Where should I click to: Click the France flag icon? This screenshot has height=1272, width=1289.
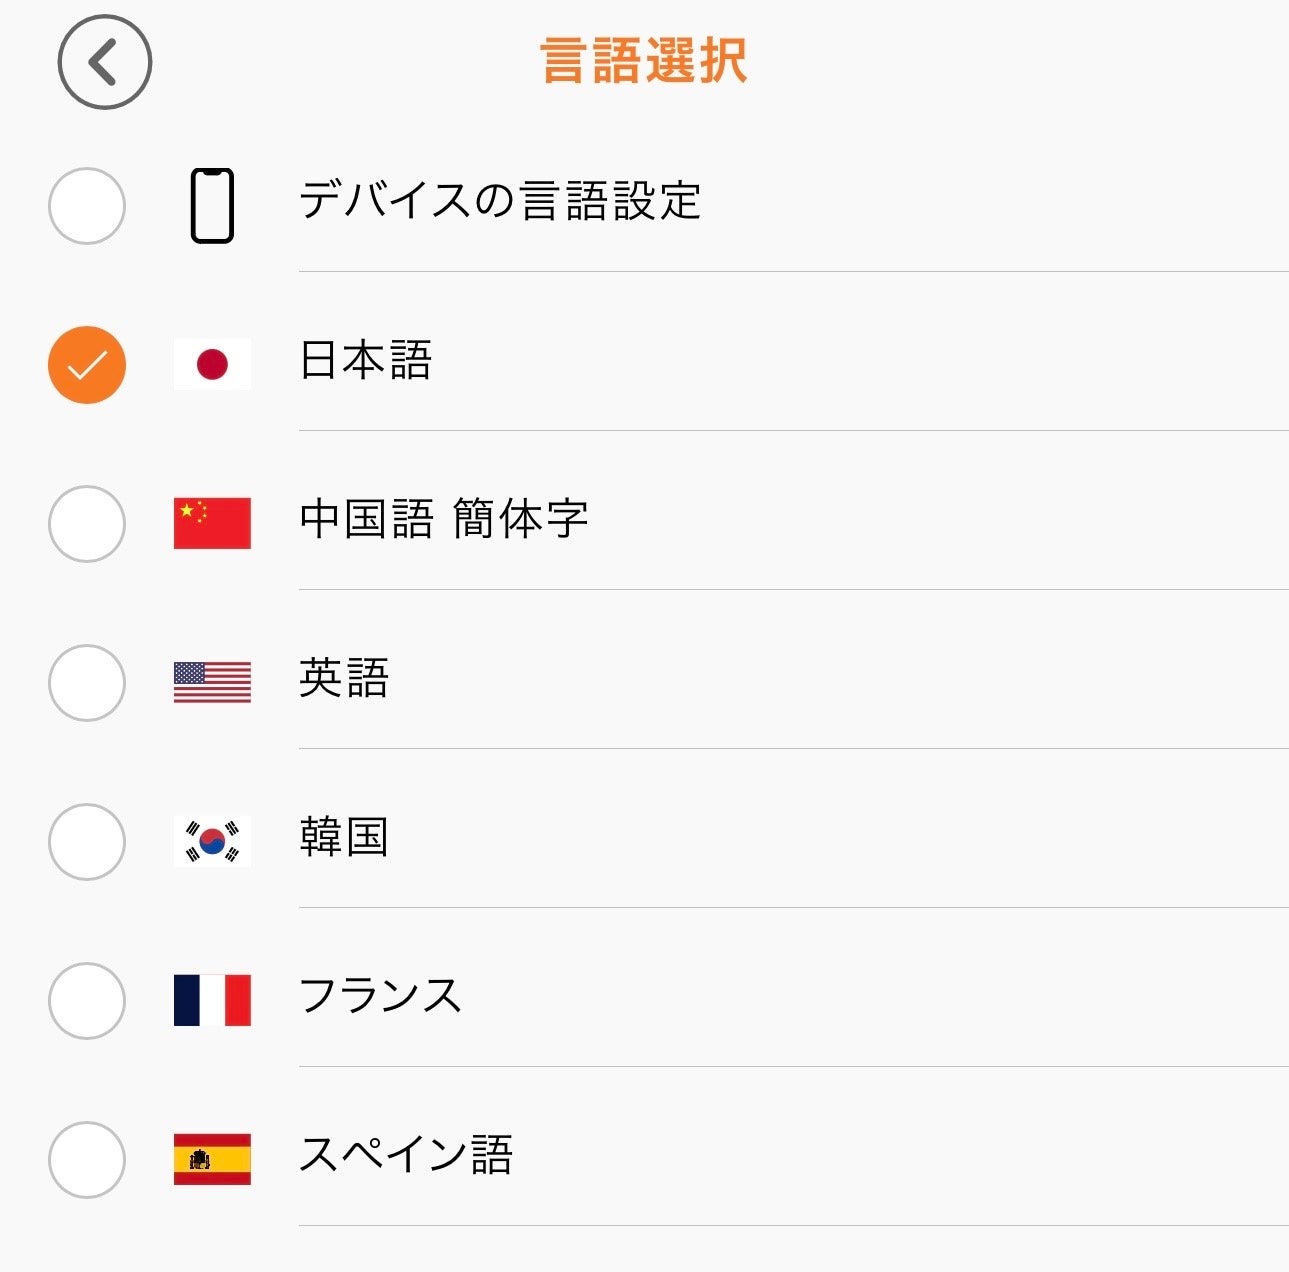tap(212, 1000)
